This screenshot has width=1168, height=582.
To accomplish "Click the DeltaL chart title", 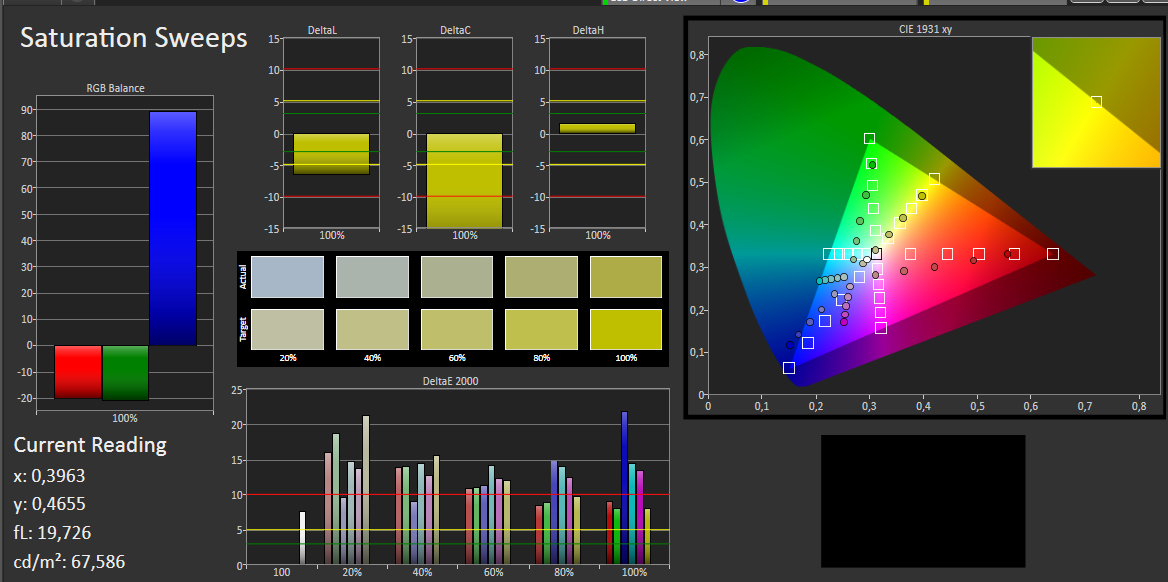I will point(323,30).
